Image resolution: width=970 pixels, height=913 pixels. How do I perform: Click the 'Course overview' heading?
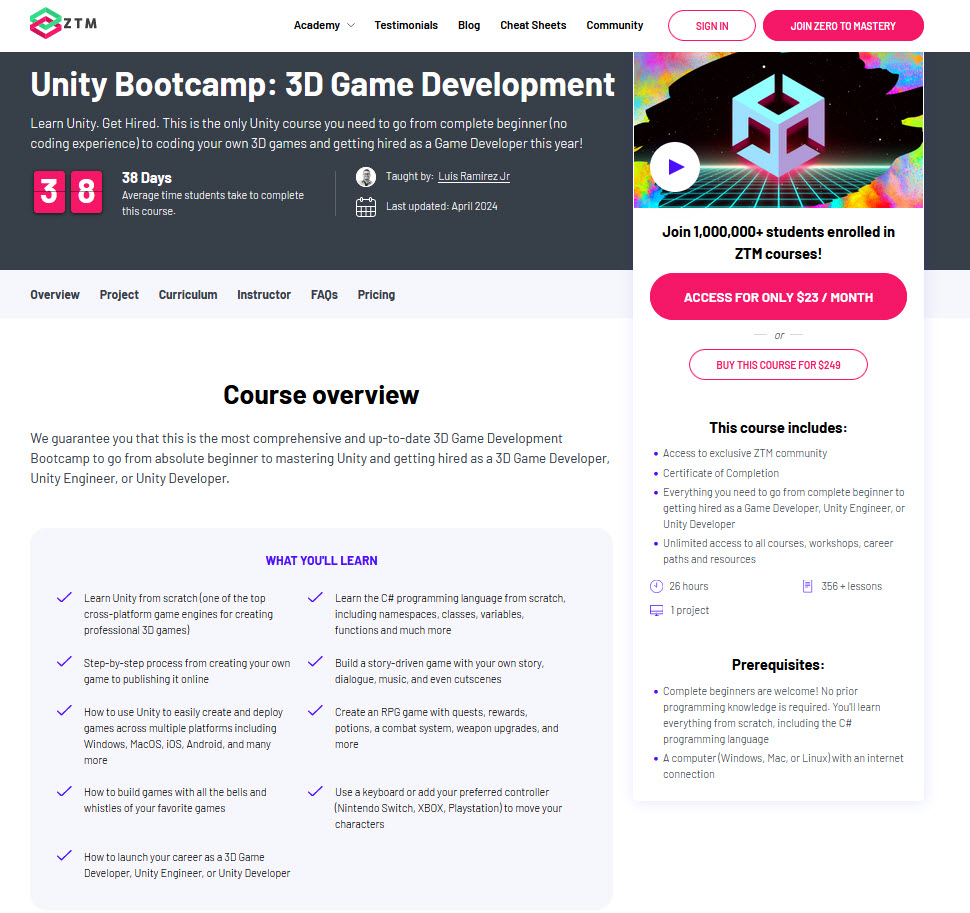321,395
